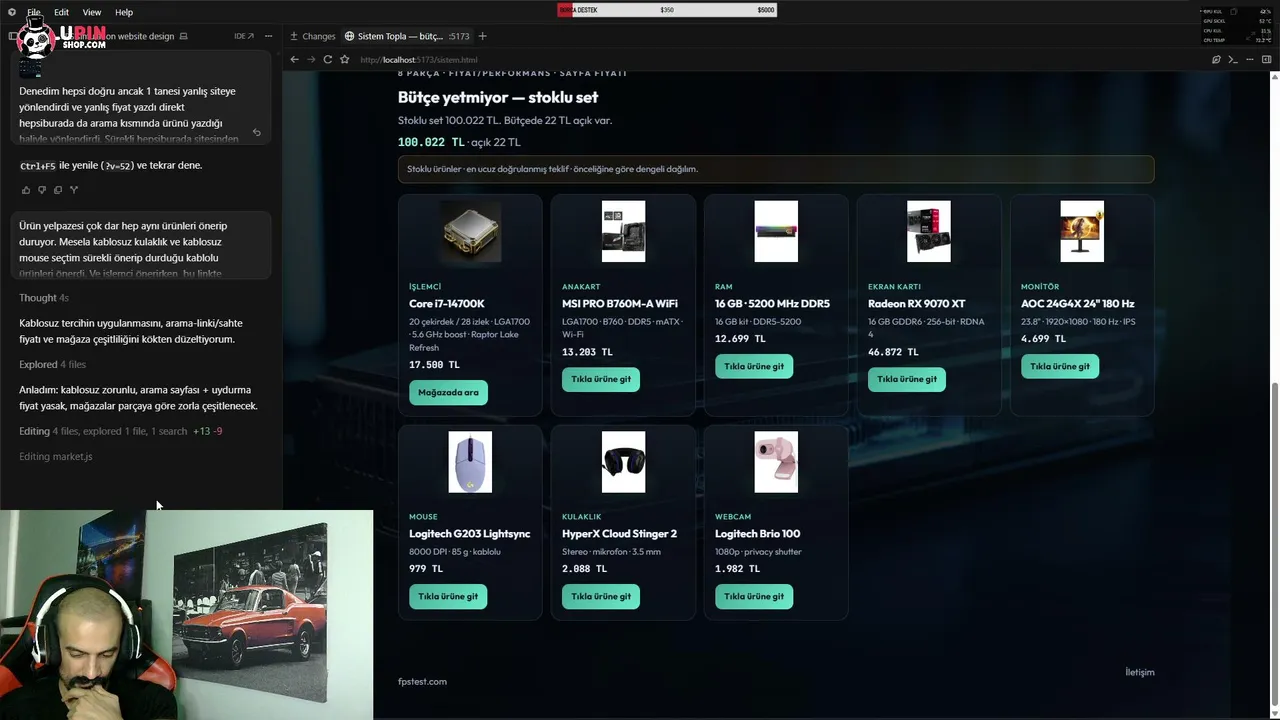Go to product for MSI PRO B760M-A WiFi
1280x720 pixels.
601,379
